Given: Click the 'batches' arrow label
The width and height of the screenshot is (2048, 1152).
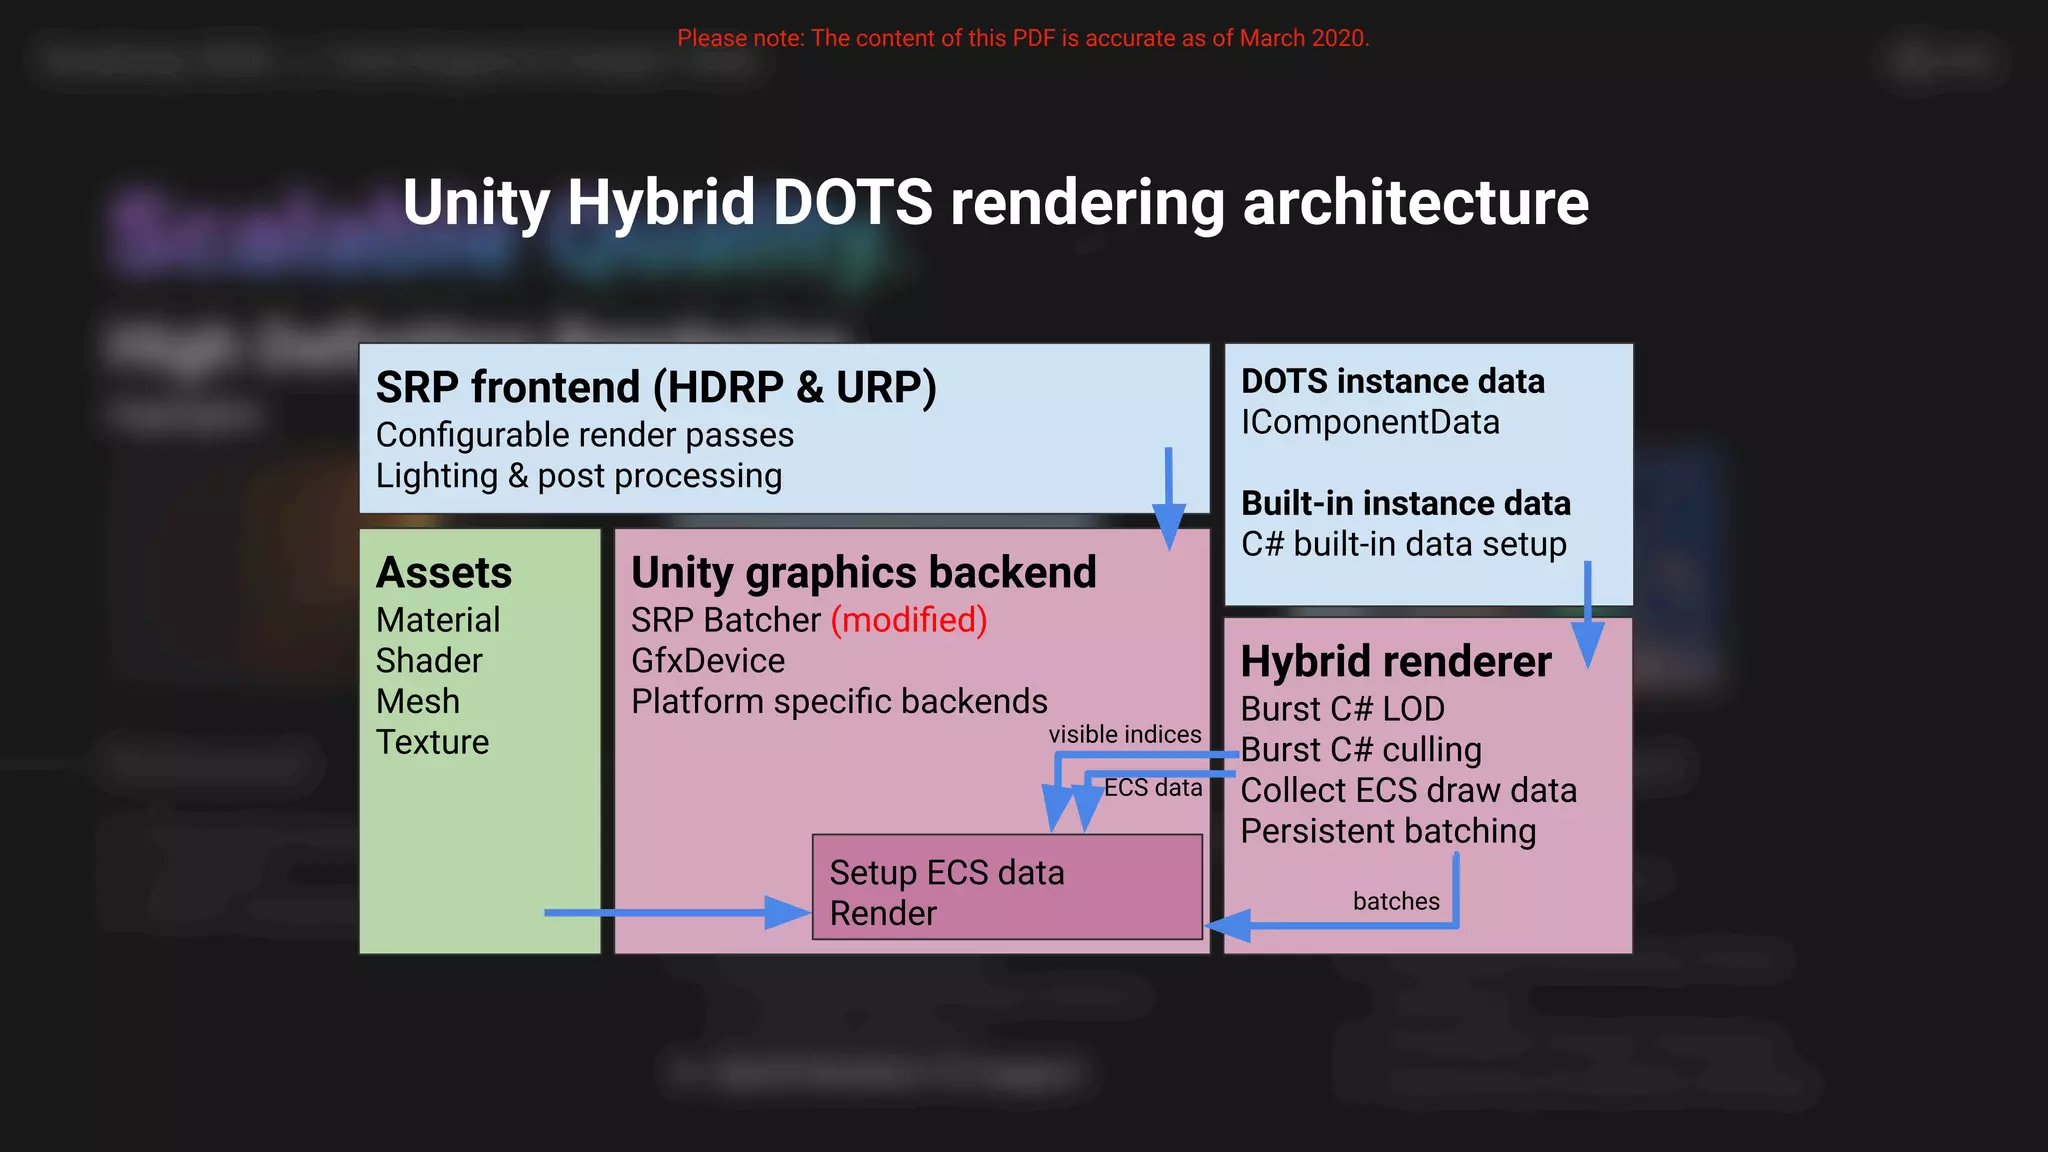Looking at the screenshot, I should (x=1396, y=902).
